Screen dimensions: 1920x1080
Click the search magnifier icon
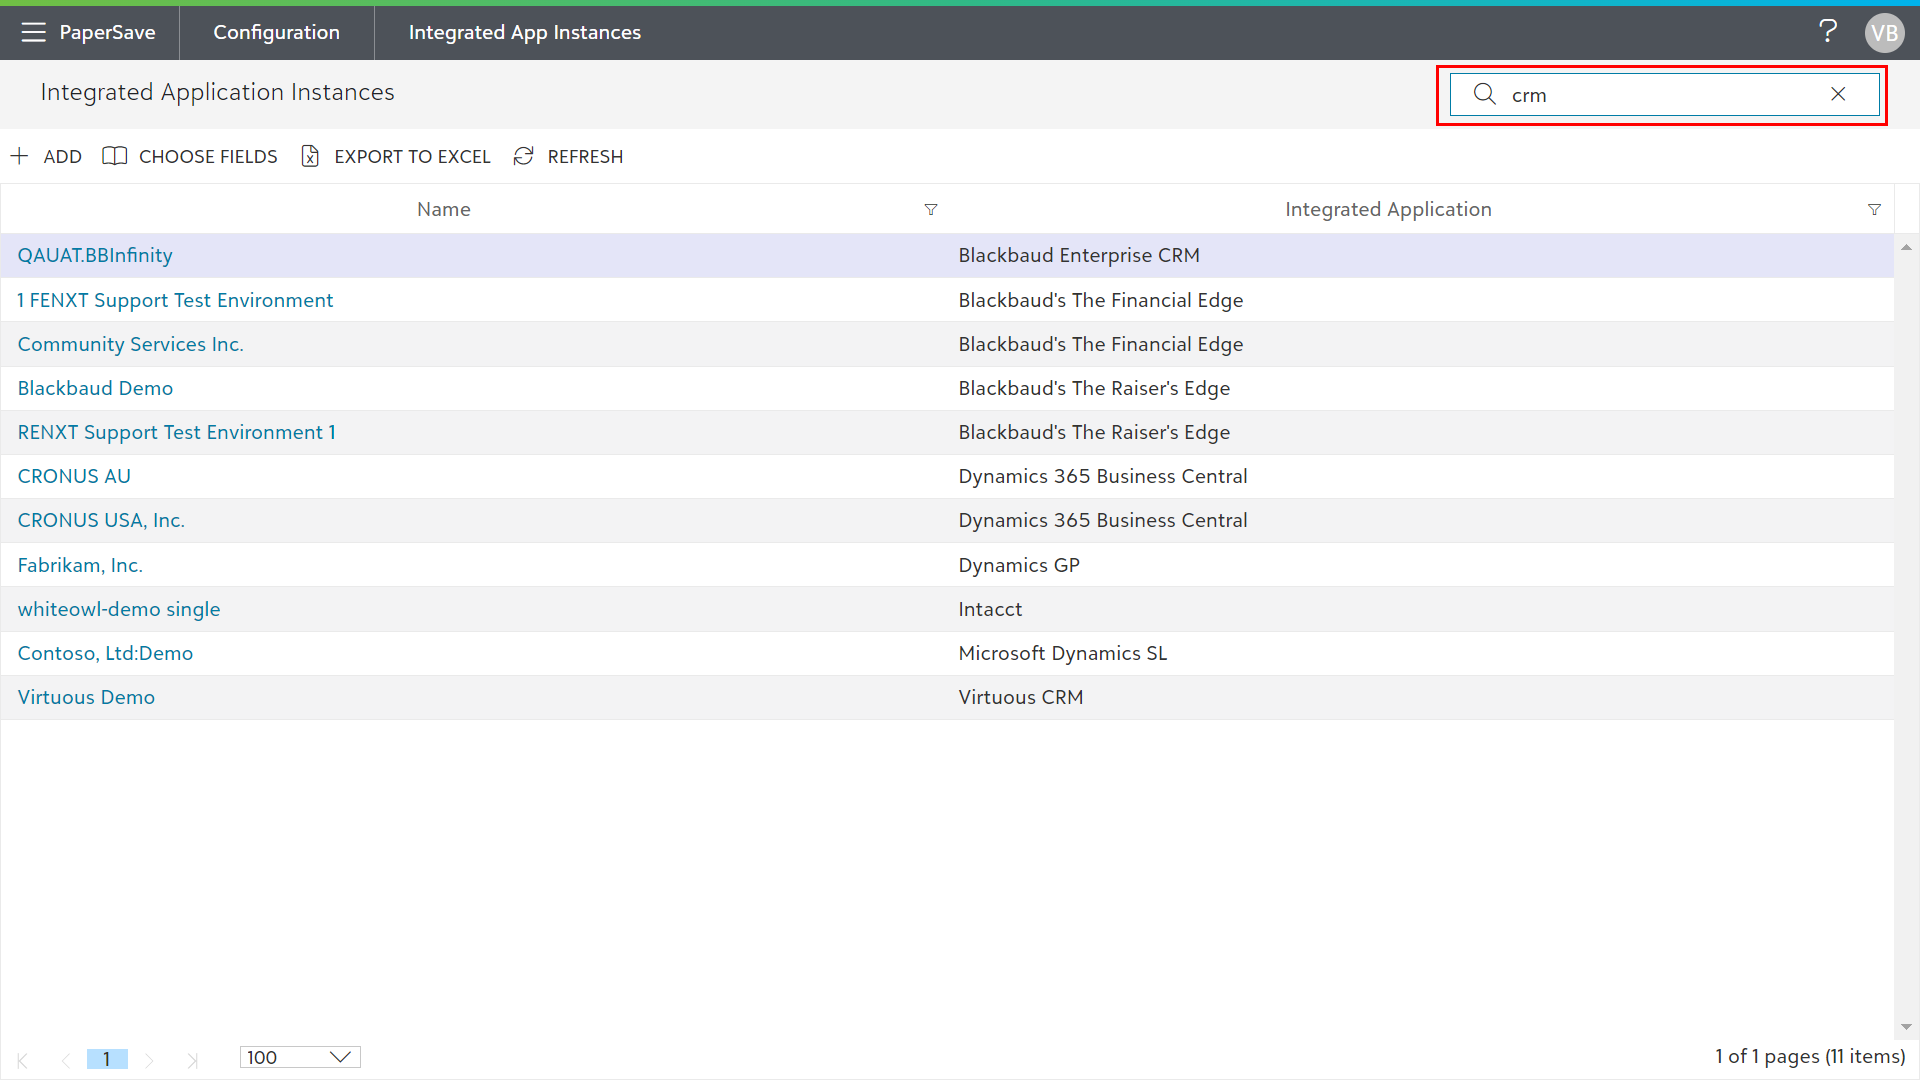pyautogui.click(x=1485, y=94)
